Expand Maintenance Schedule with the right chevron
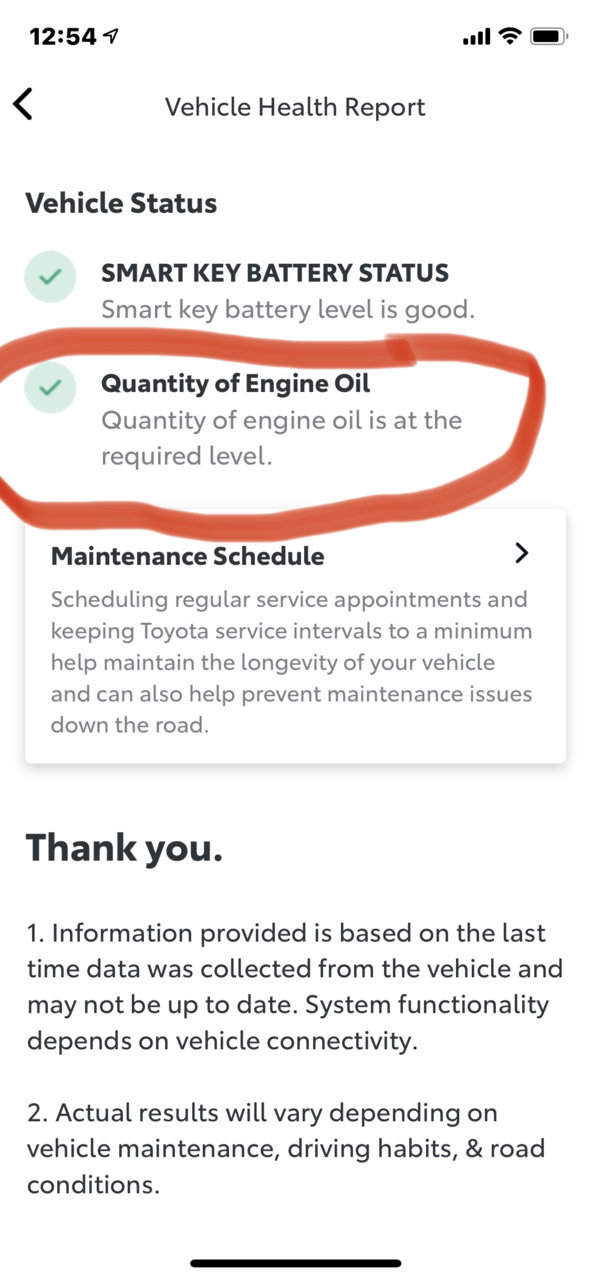 coord(521,553)
